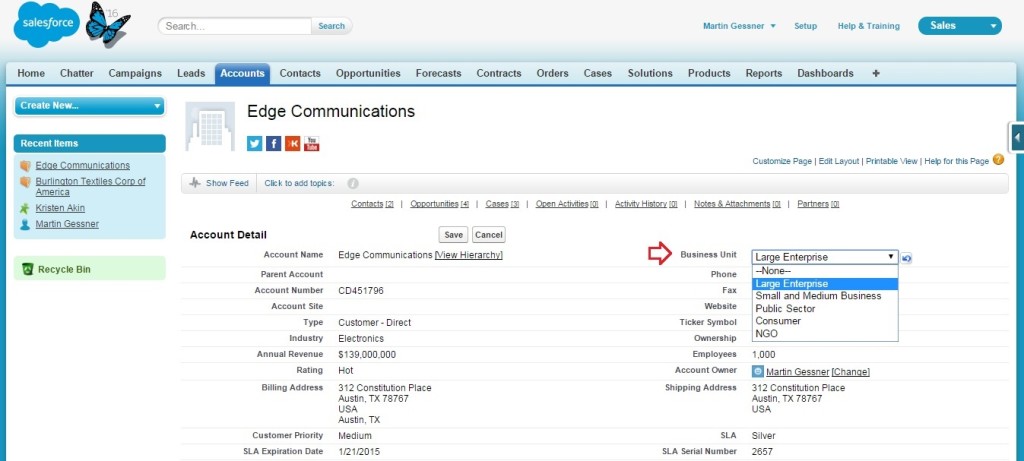Click Show Feed

click(x=227, y=183)
